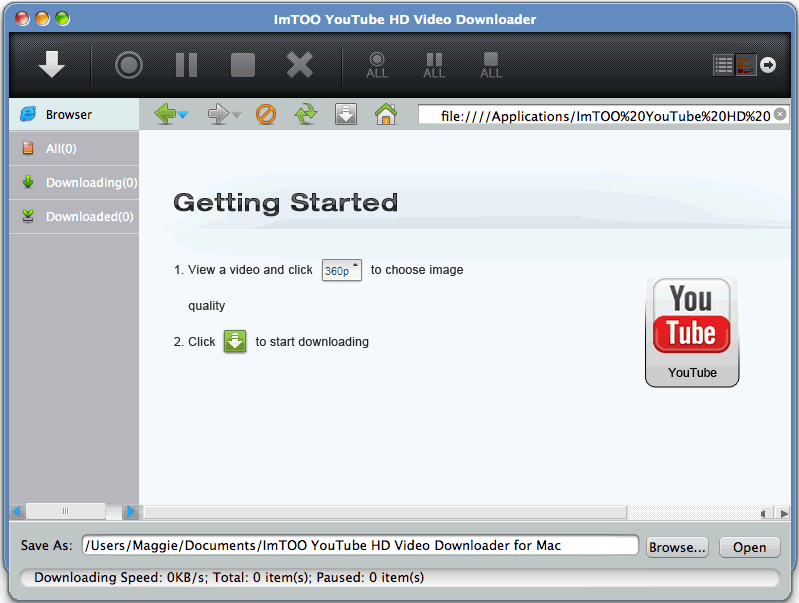Viewport: 799px width, 603px height.
Task: Switch to detailed view mode
Action: point(745,65)
